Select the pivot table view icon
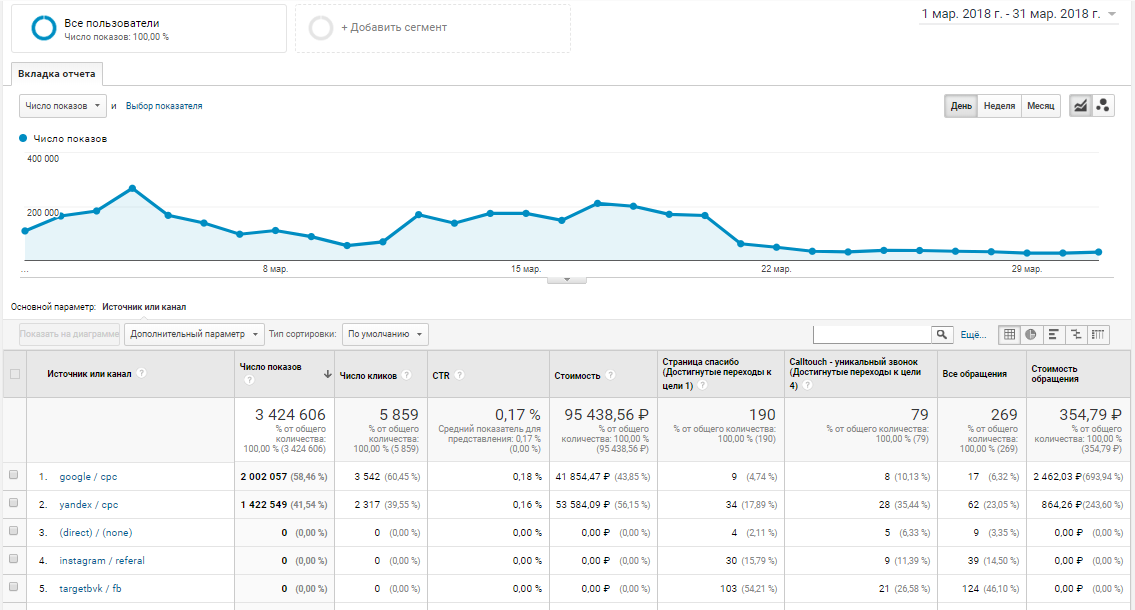Viewport: 1135px width, 610px height. pos(1099,334)
